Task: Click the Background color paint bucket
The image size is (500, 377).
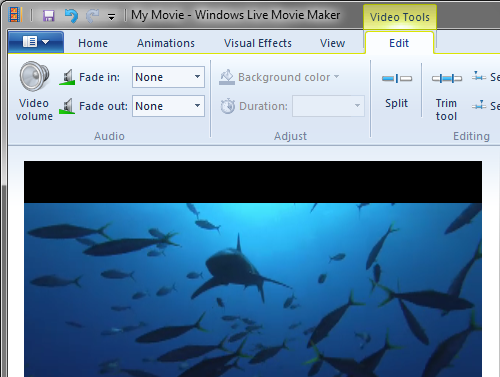Action: (x=227, y=77)
